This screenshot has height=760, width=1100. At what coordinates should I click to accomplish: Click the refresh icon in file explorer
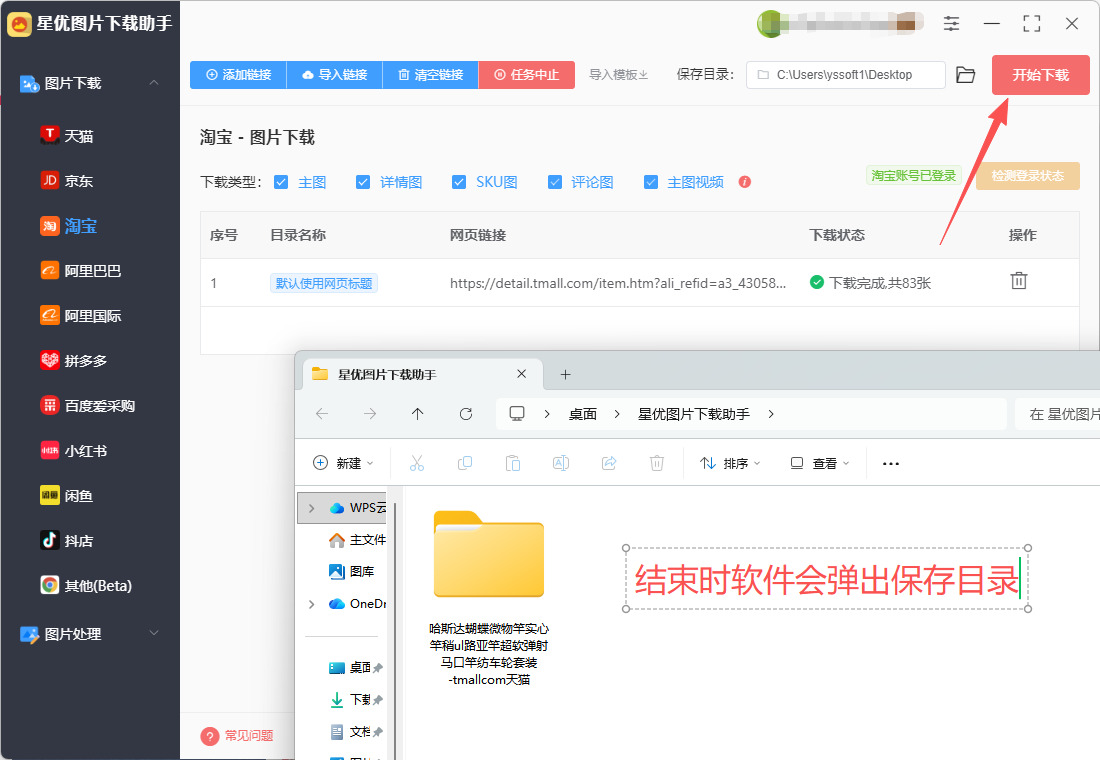(x=465, y=414)
